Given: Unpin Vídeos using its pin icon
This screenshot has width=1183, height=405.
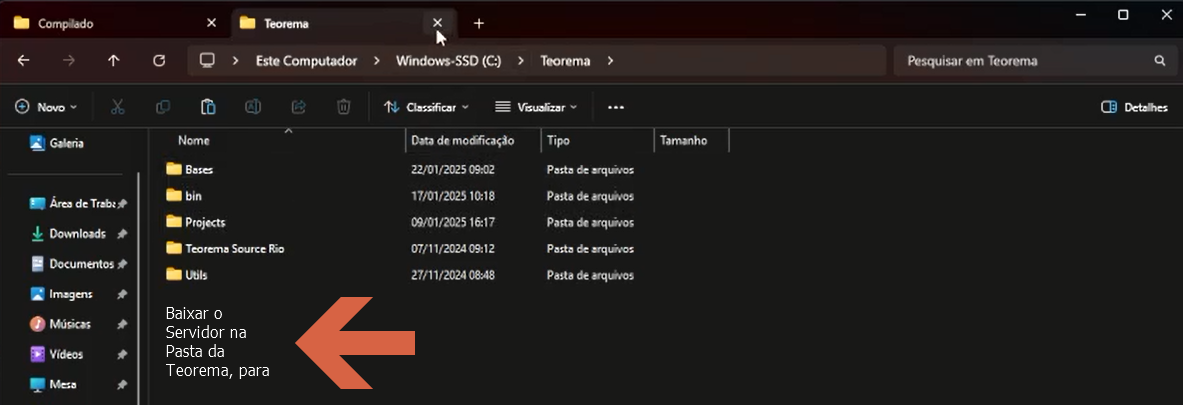Looking at the screenshot, I should [x=122, y=355].
